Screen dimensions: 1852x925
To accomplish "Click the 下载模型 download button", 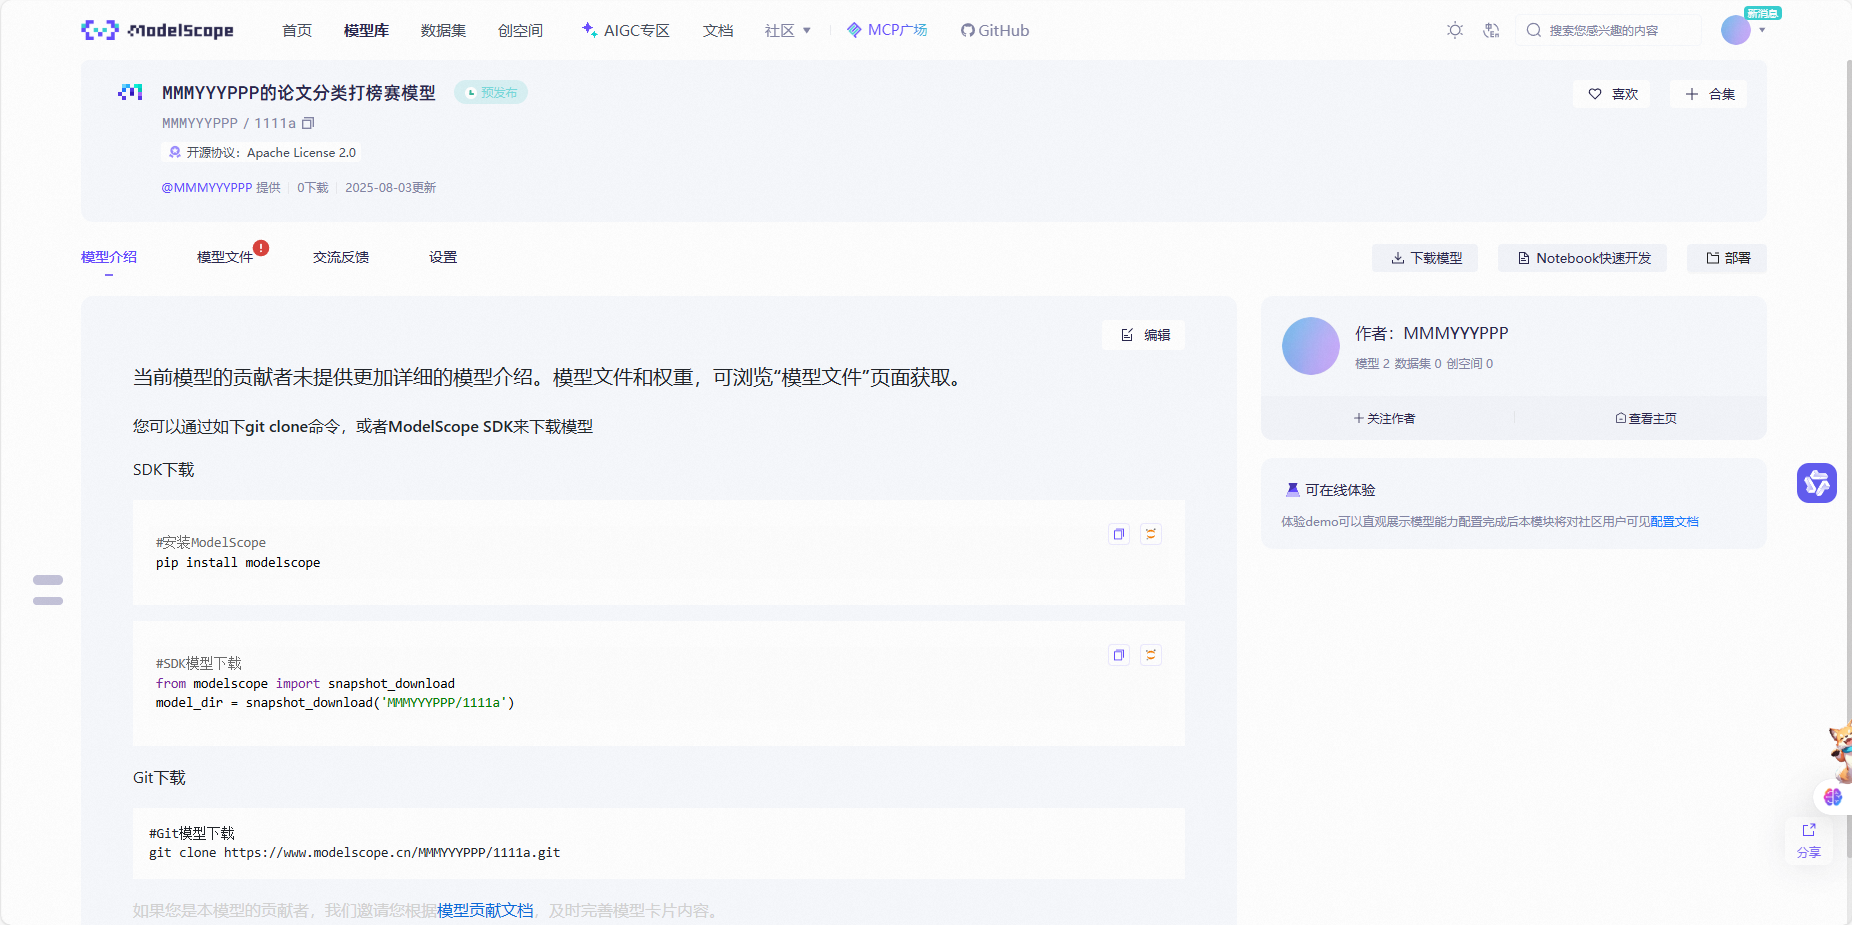I will pos(1425,258).
